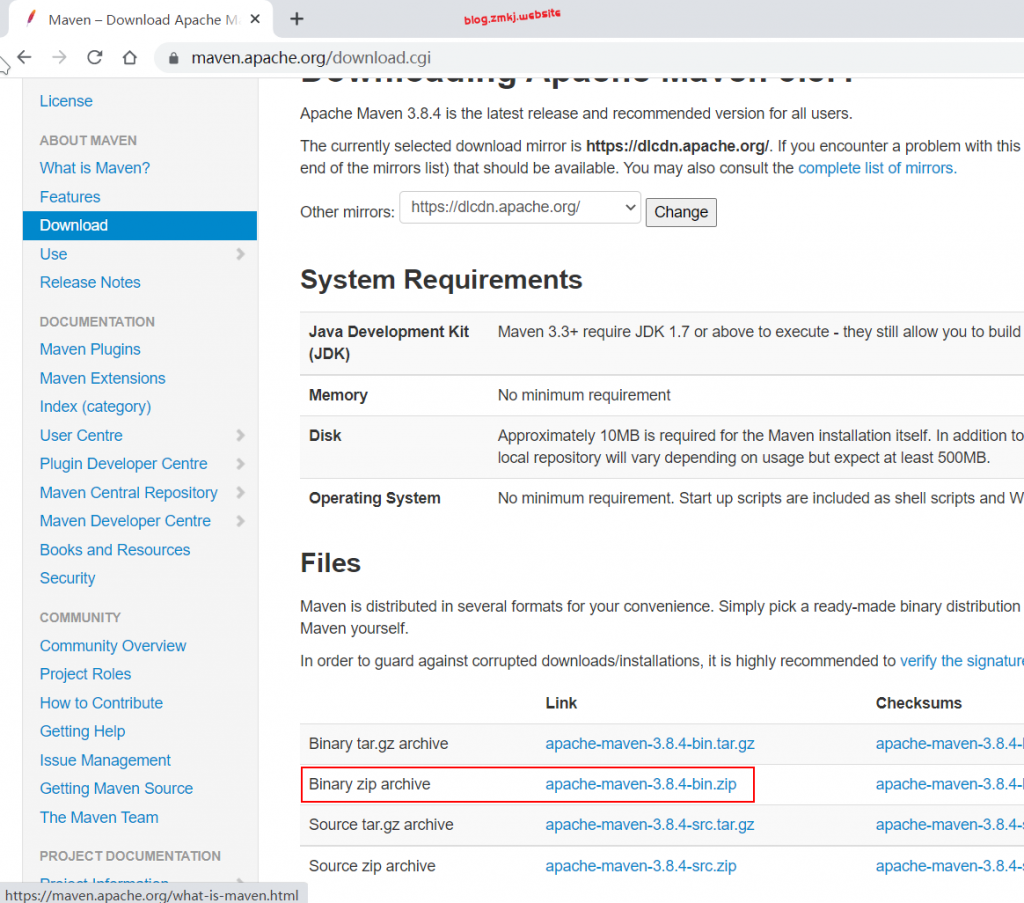Image resolution: width=1024 pixels, height=903 pixels.
Task: Open Project Roles link
Action: click(x=86, y=674)
